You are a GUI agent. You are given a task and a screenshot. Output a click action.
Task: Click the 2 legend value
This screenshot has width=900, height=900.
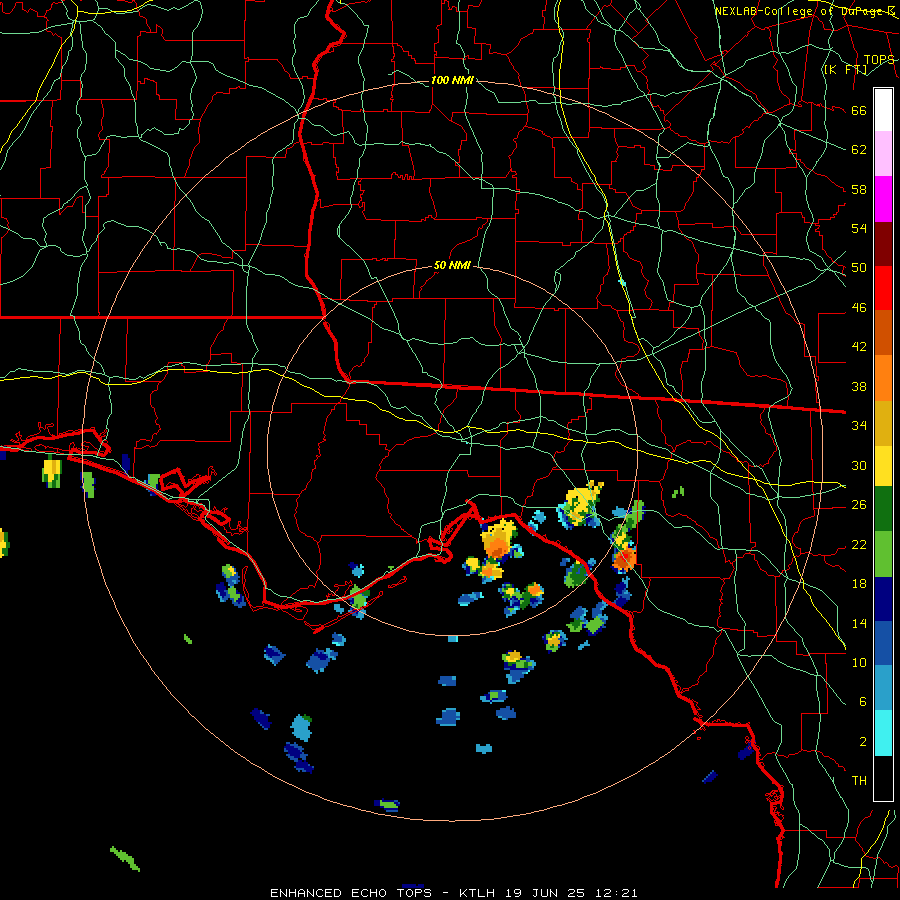[863, 742]
